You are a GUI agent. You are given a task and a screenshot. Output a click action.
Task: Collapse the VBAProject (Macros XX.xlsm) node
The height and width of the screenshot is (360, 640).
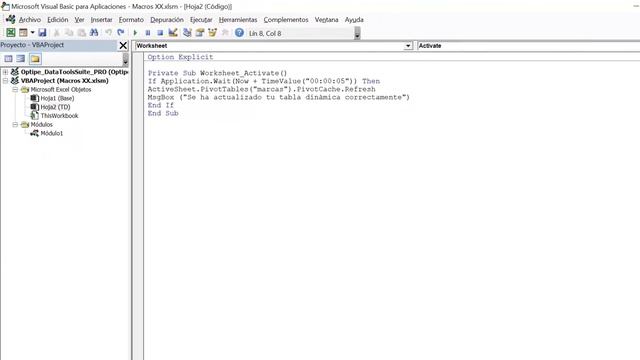(5, 81)
